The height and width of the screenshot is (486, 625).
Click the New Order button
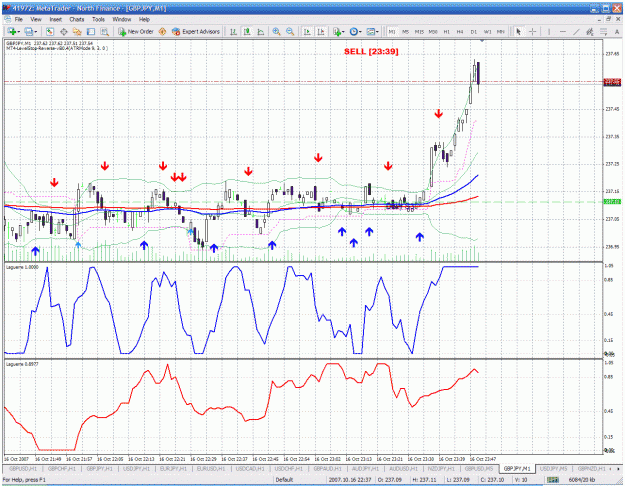136,31
